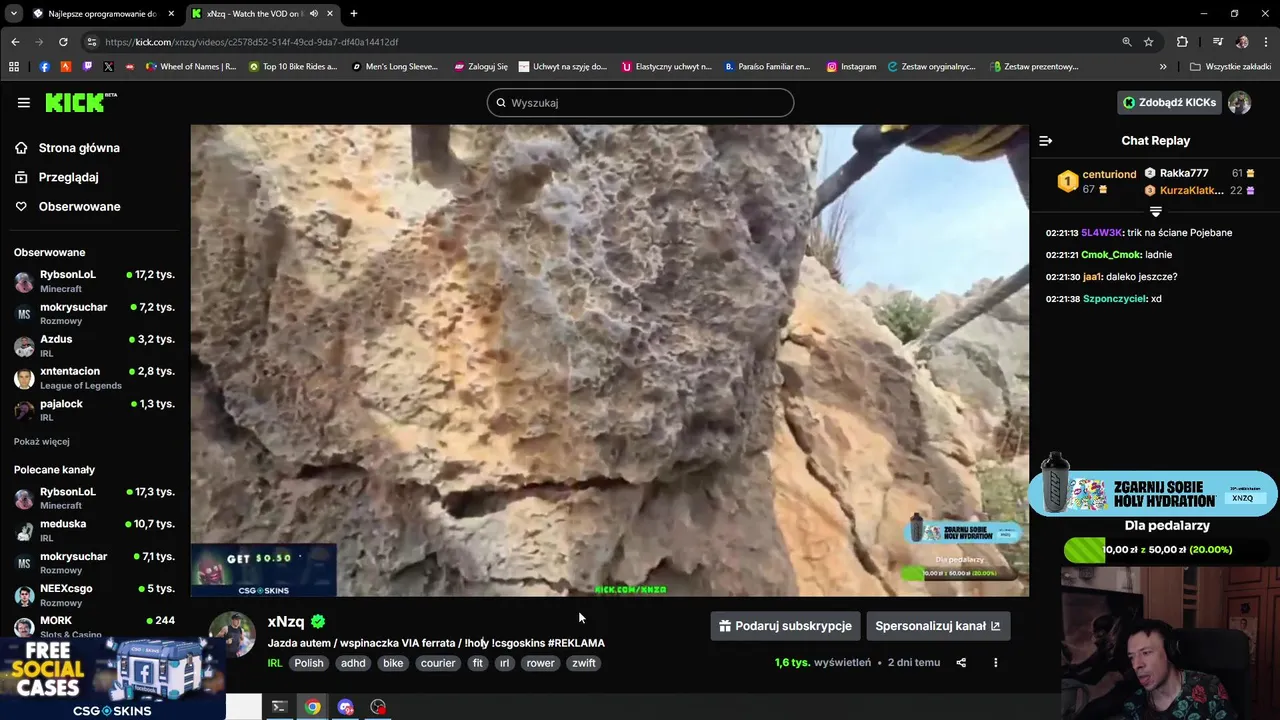Open the three-dot video options menu

[x=995, y=663]
